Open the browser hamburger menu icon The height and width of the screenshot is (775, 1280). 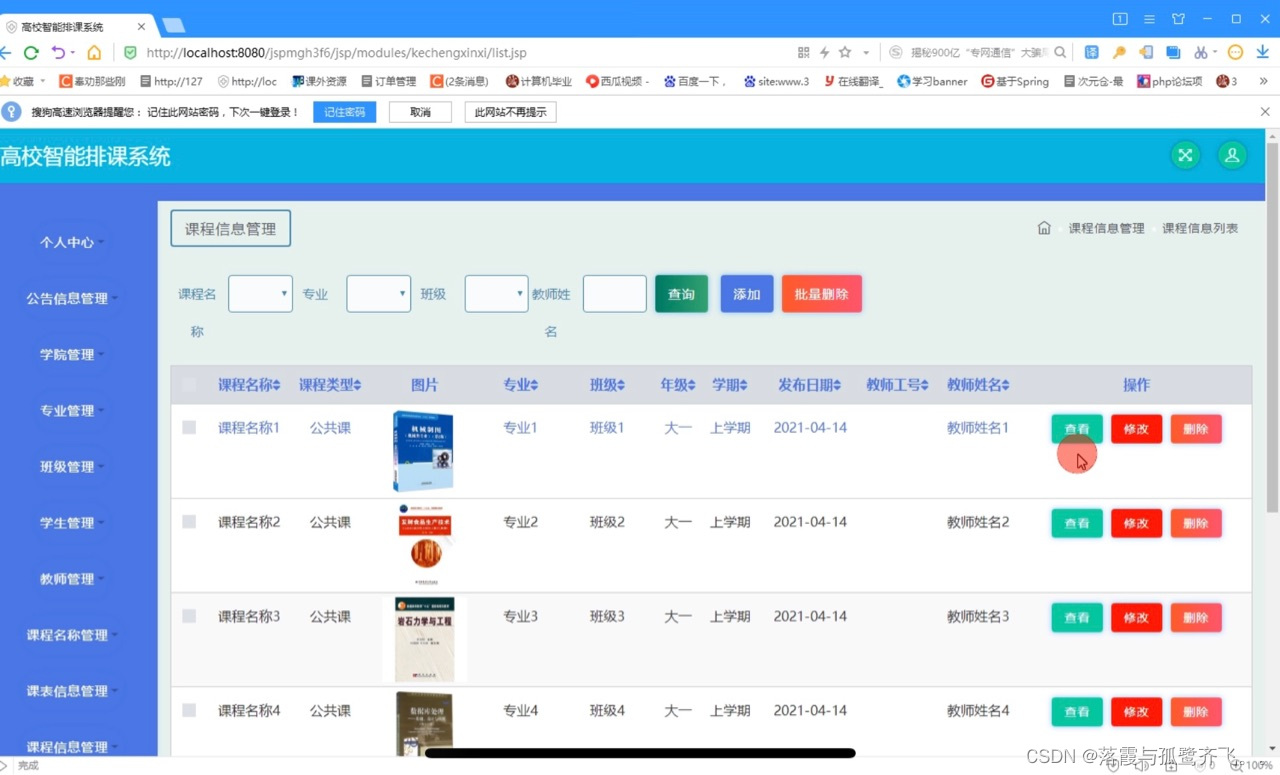point(1150,19)
